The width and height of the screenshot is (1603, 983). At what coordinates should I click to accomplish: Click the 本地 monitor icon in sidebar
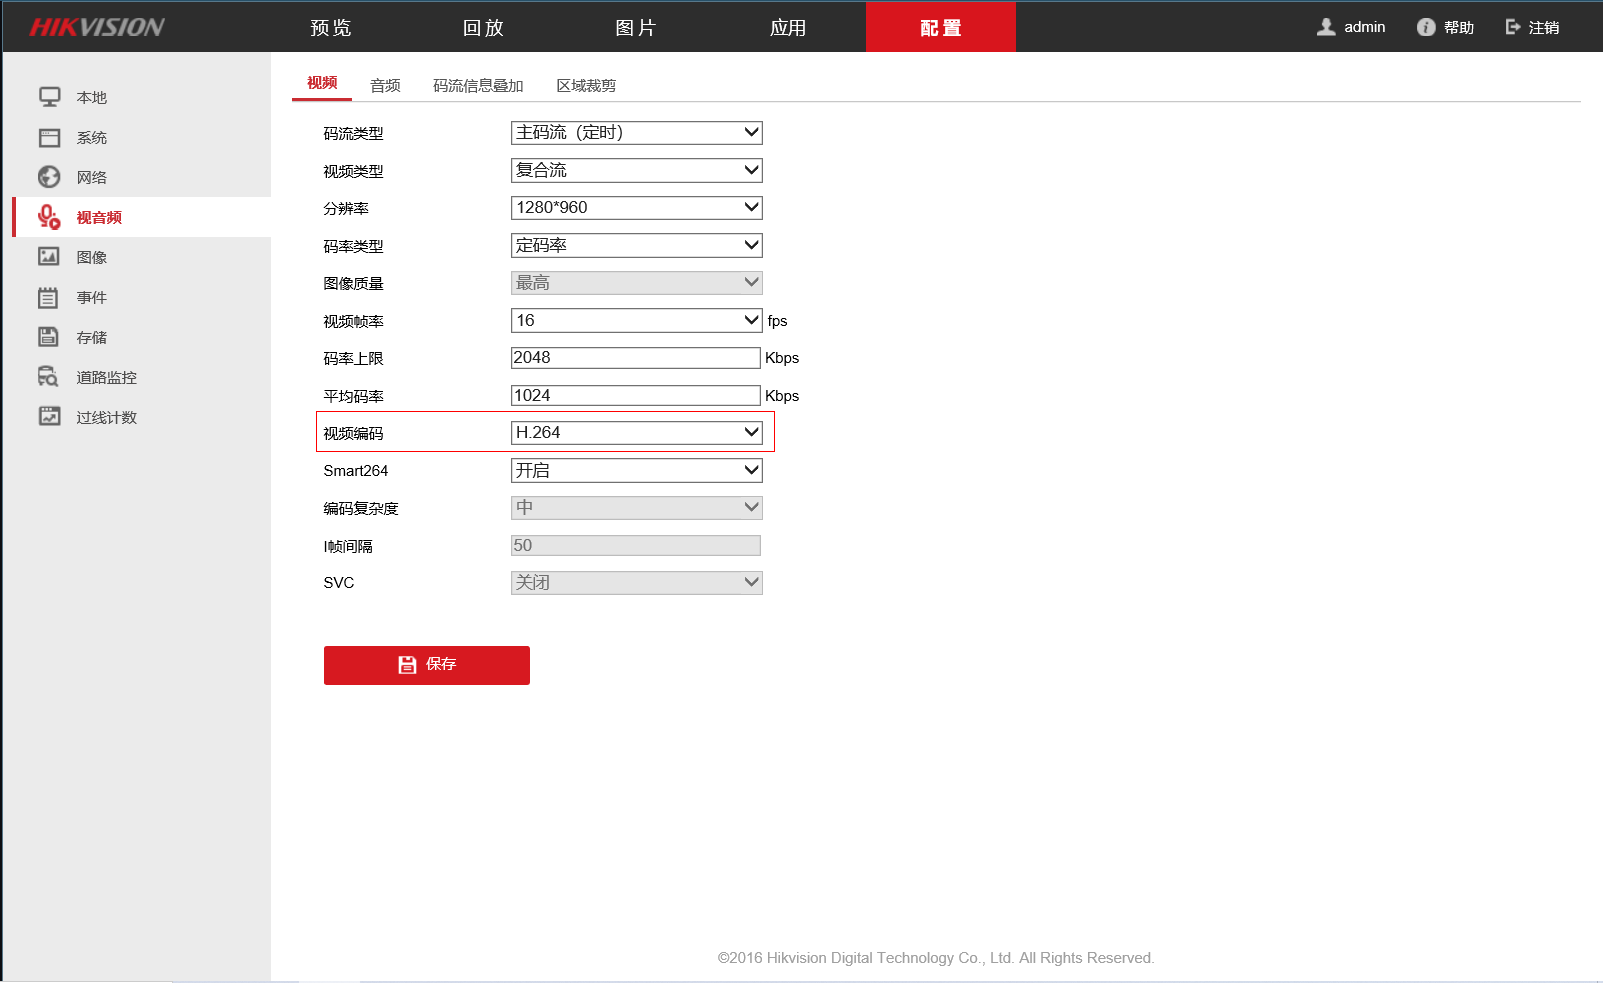[x=49, y=97]
